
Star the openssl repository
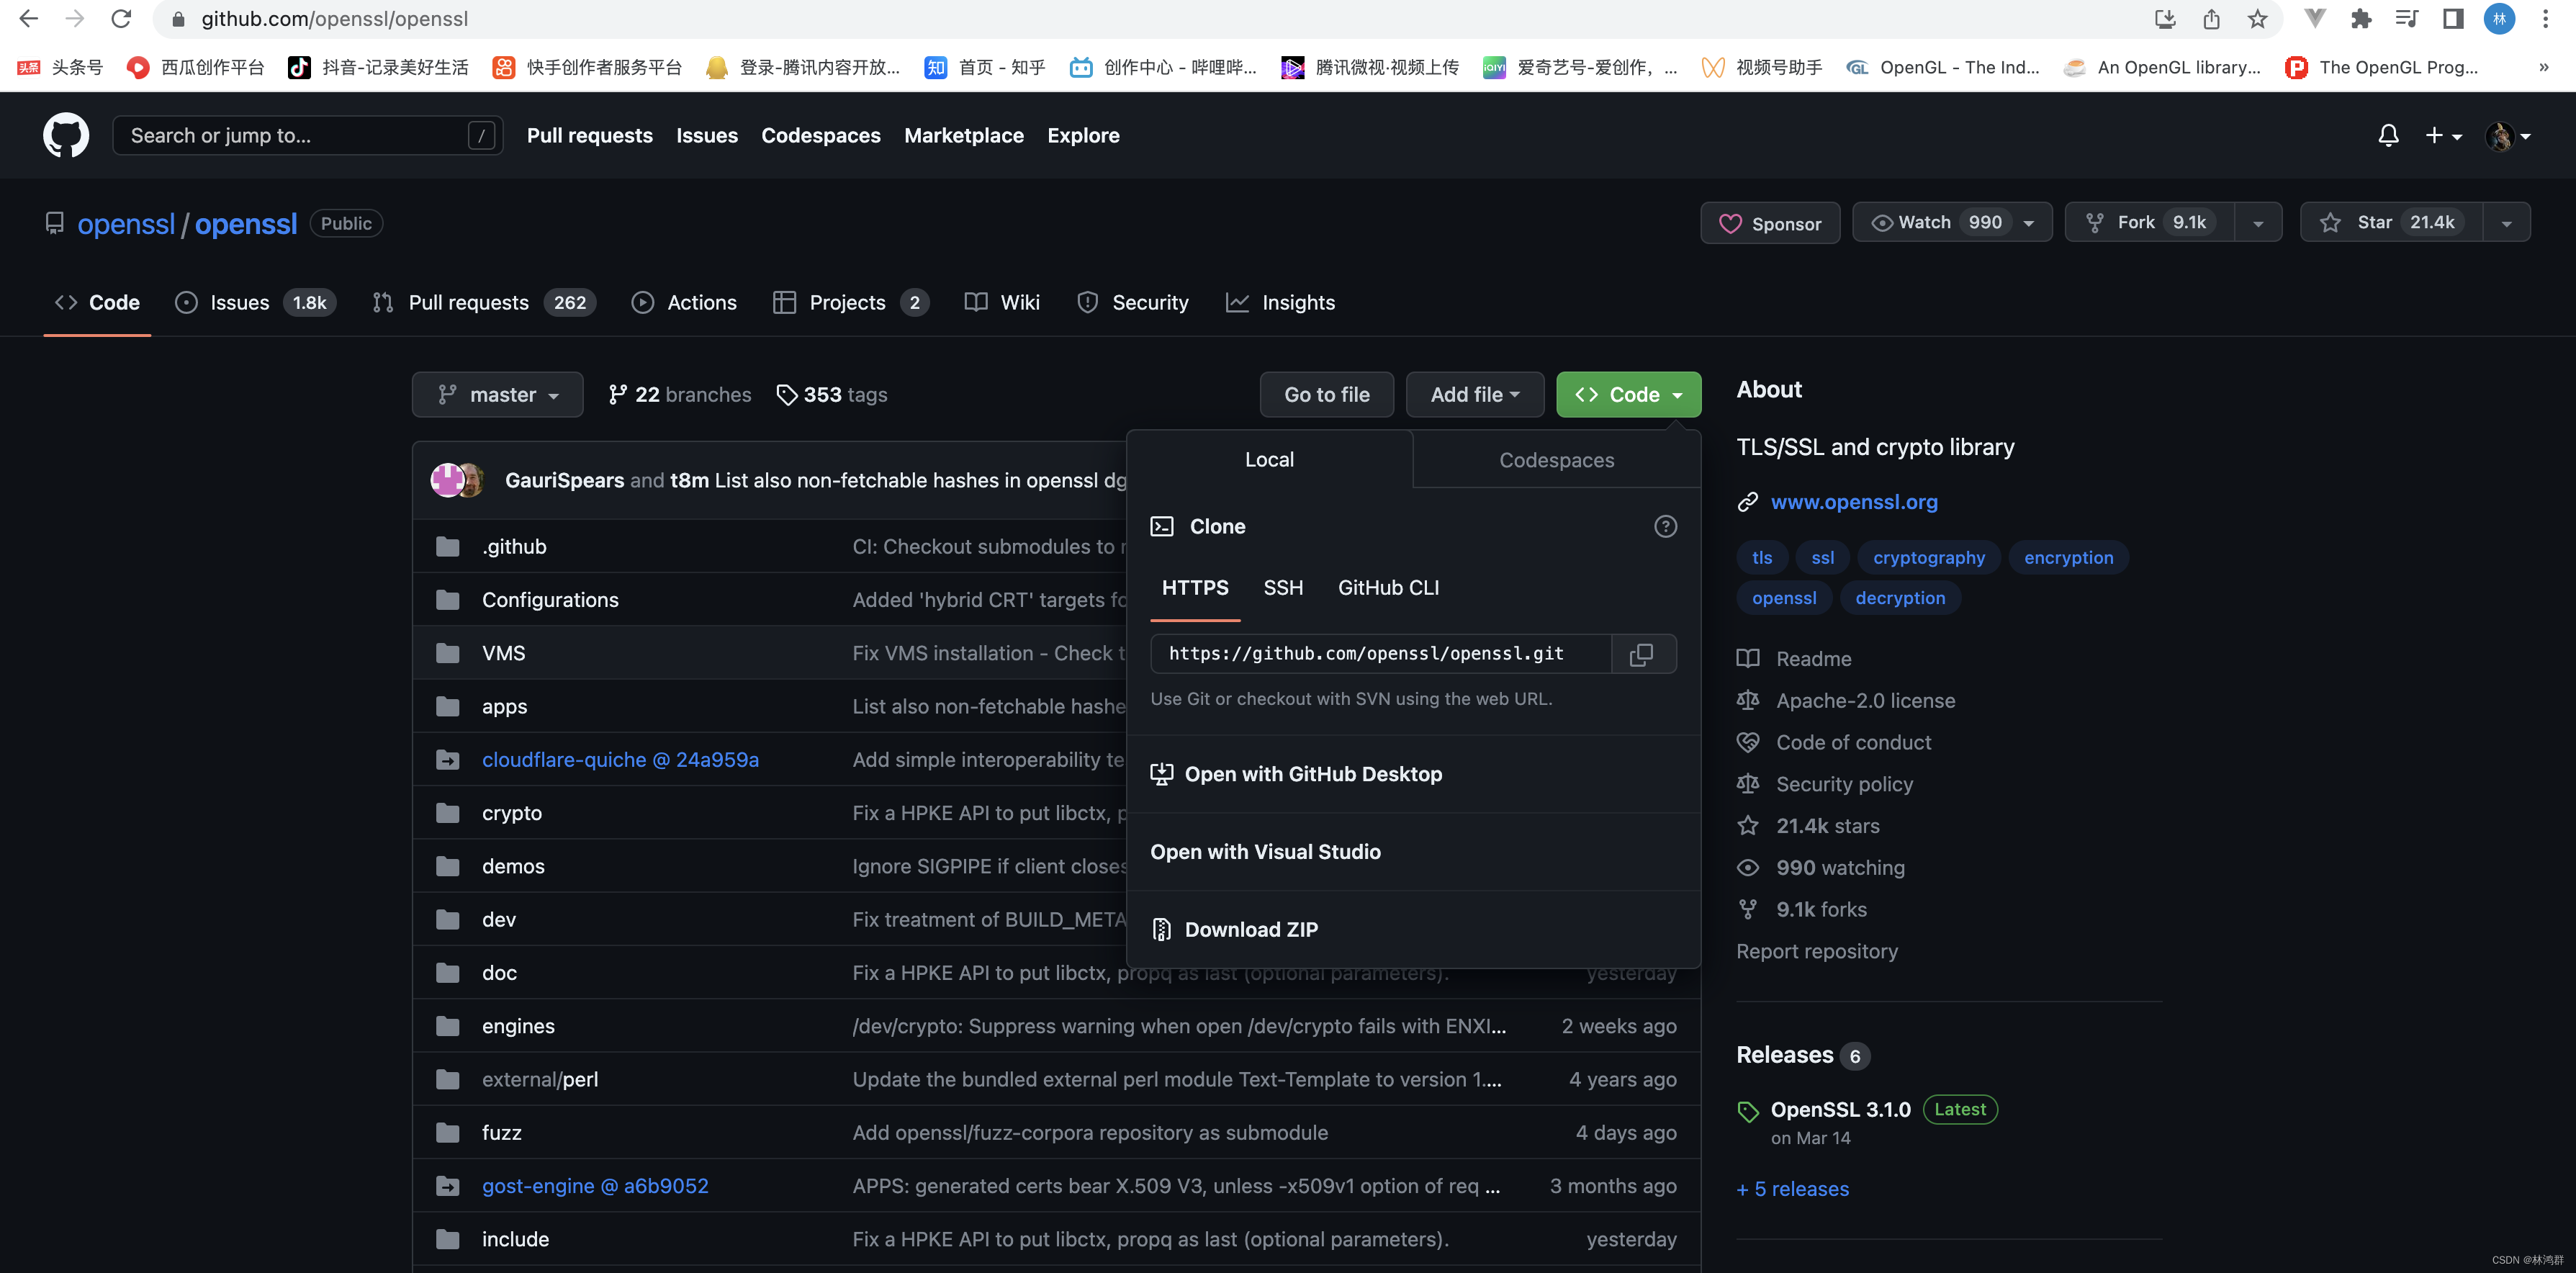[2392, 222]
